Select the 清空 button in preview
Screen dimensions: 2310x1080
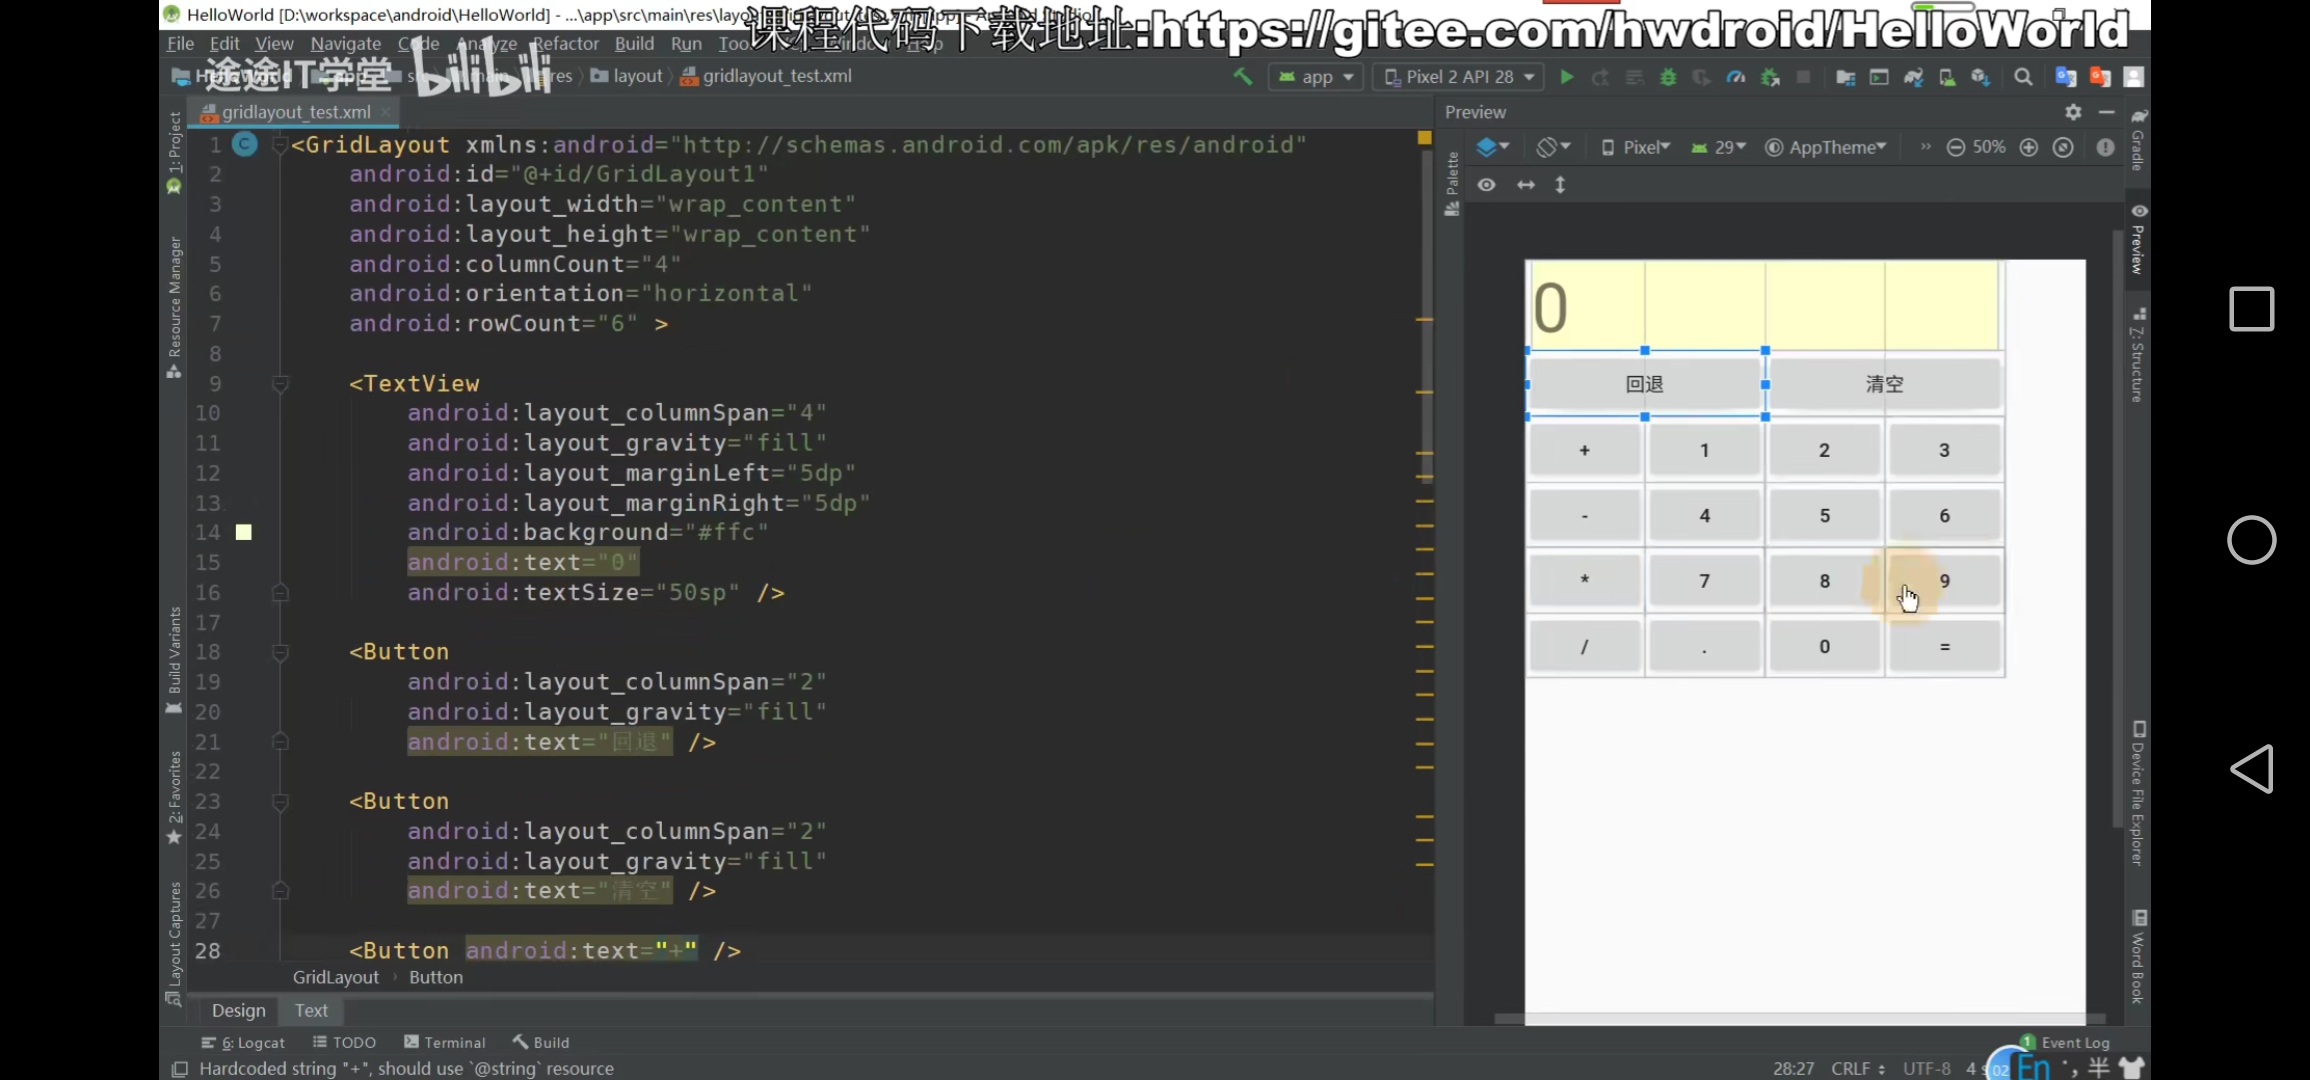(1884, 384)
